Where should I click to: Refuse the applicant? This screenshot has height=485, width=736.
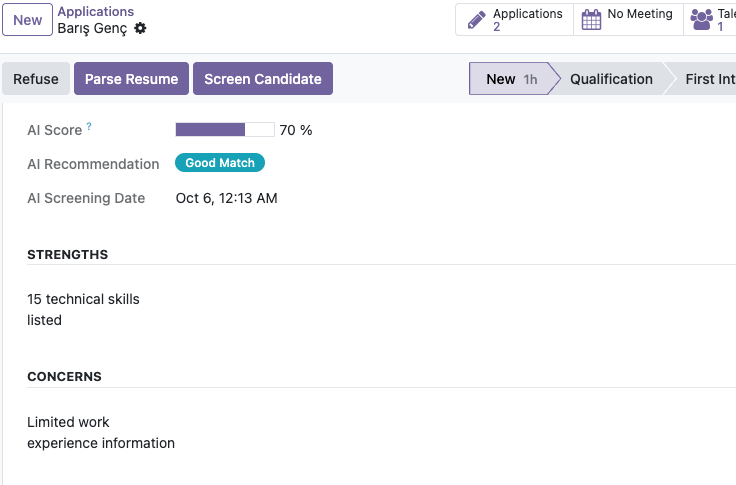tap(36, 79)
